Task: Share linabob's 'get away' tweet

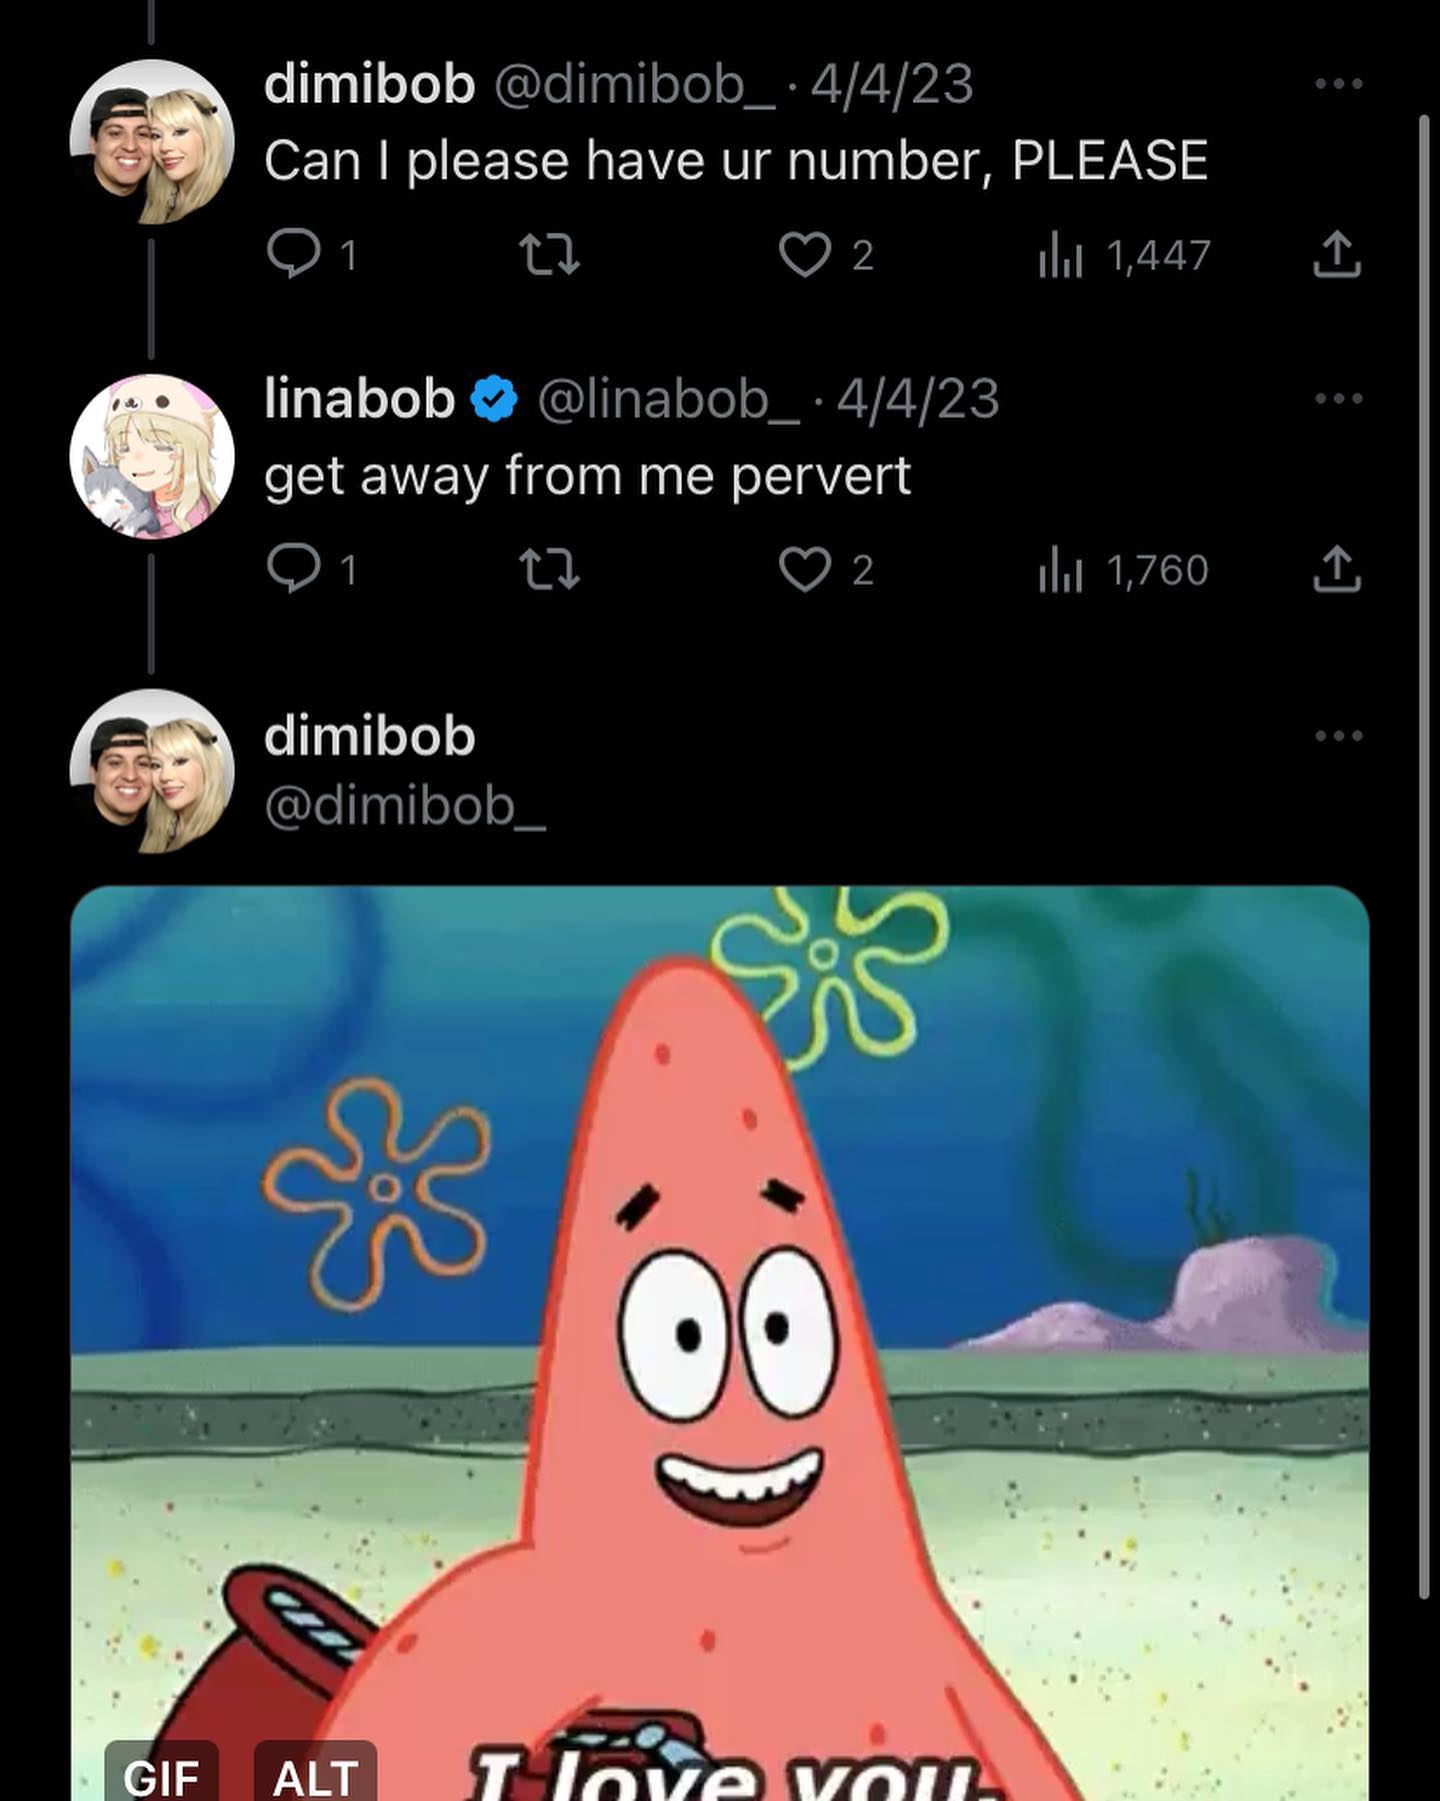Action: tap(1337, 568)
